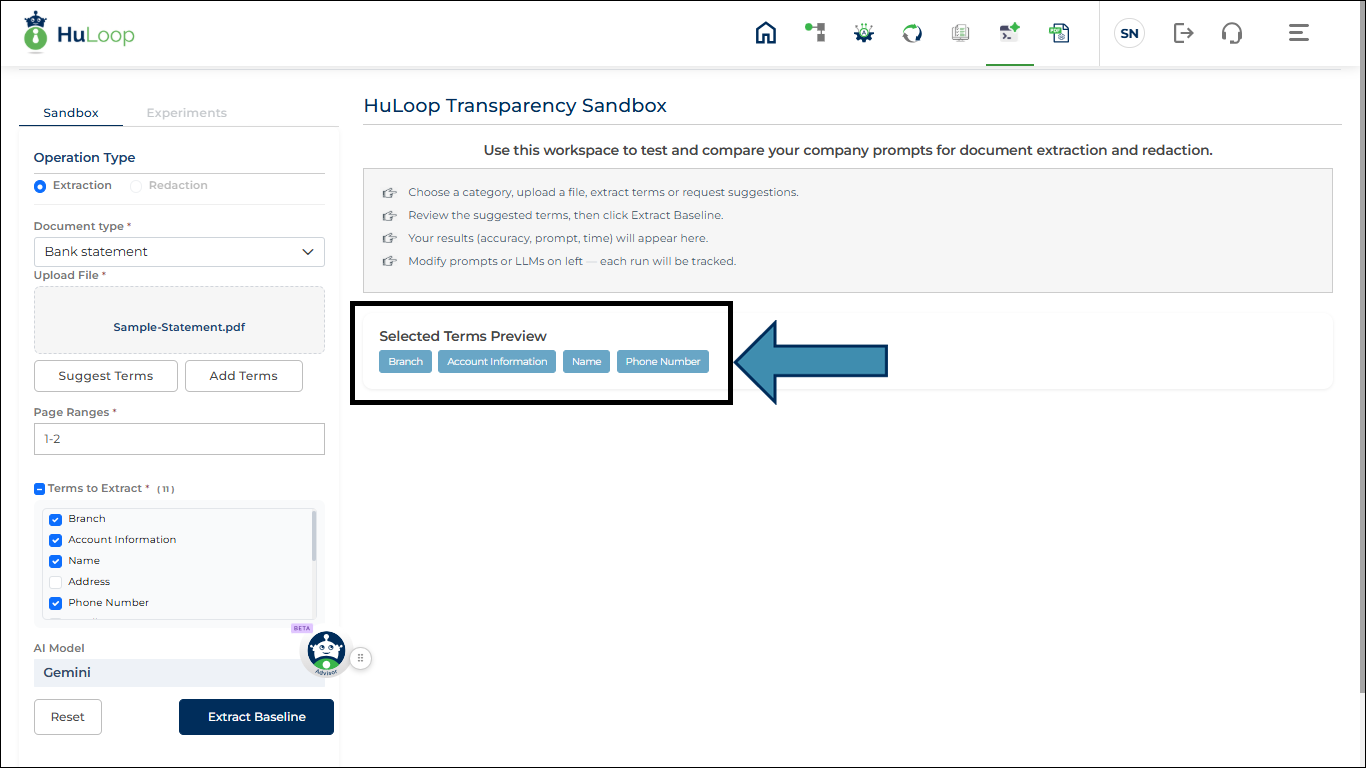Screen dimensions: 1366x768
Task: Click the HuLoop logo
Action: (x=79, y=33)
